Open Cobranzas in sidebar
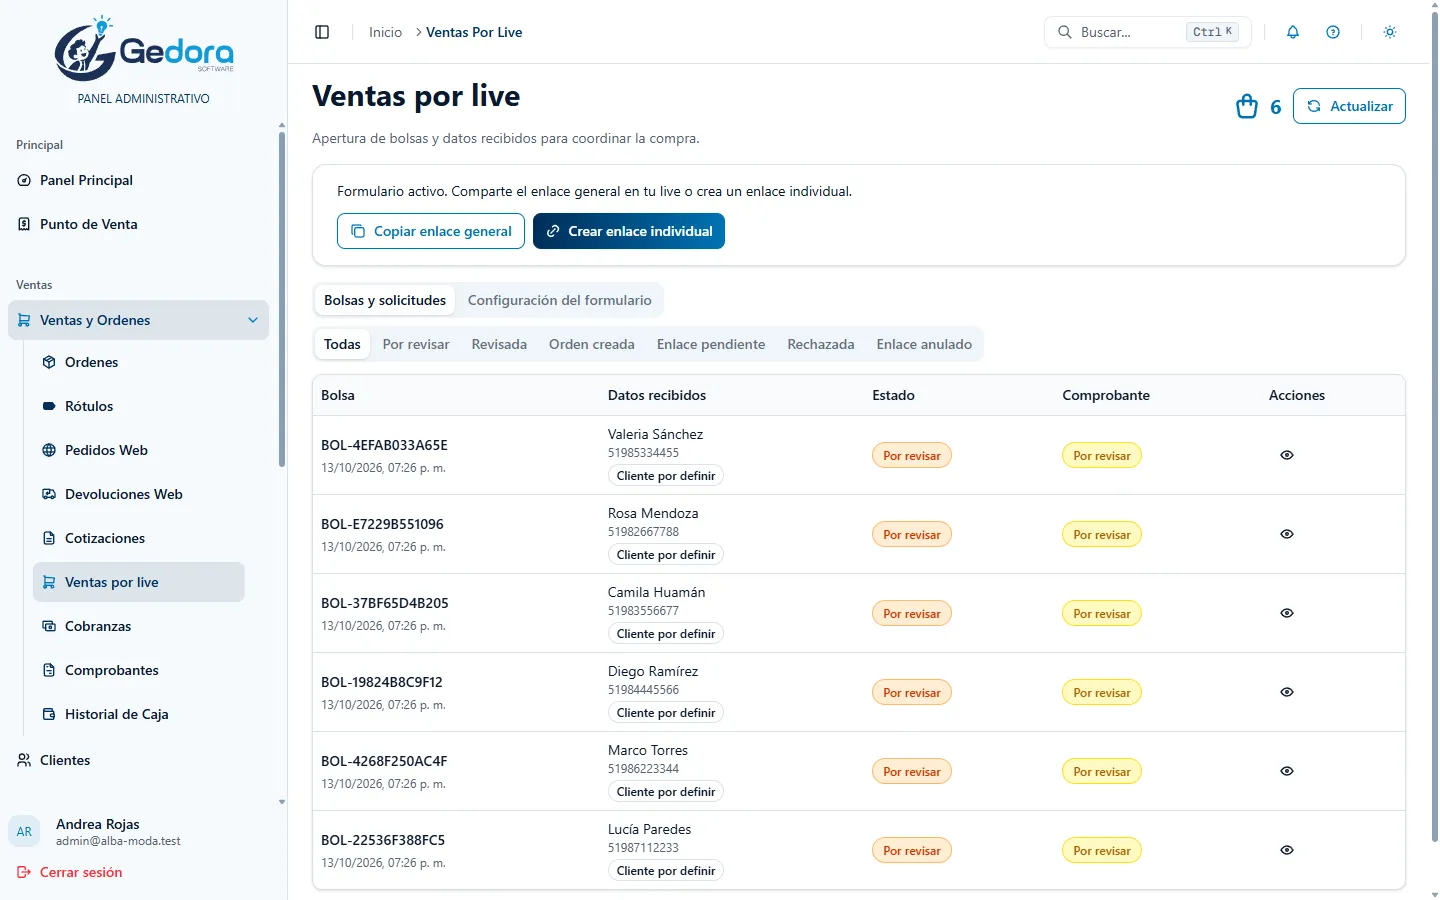The width and height of the screenshot is (1440, 900). pyautogui.click(x=138, y=626)
